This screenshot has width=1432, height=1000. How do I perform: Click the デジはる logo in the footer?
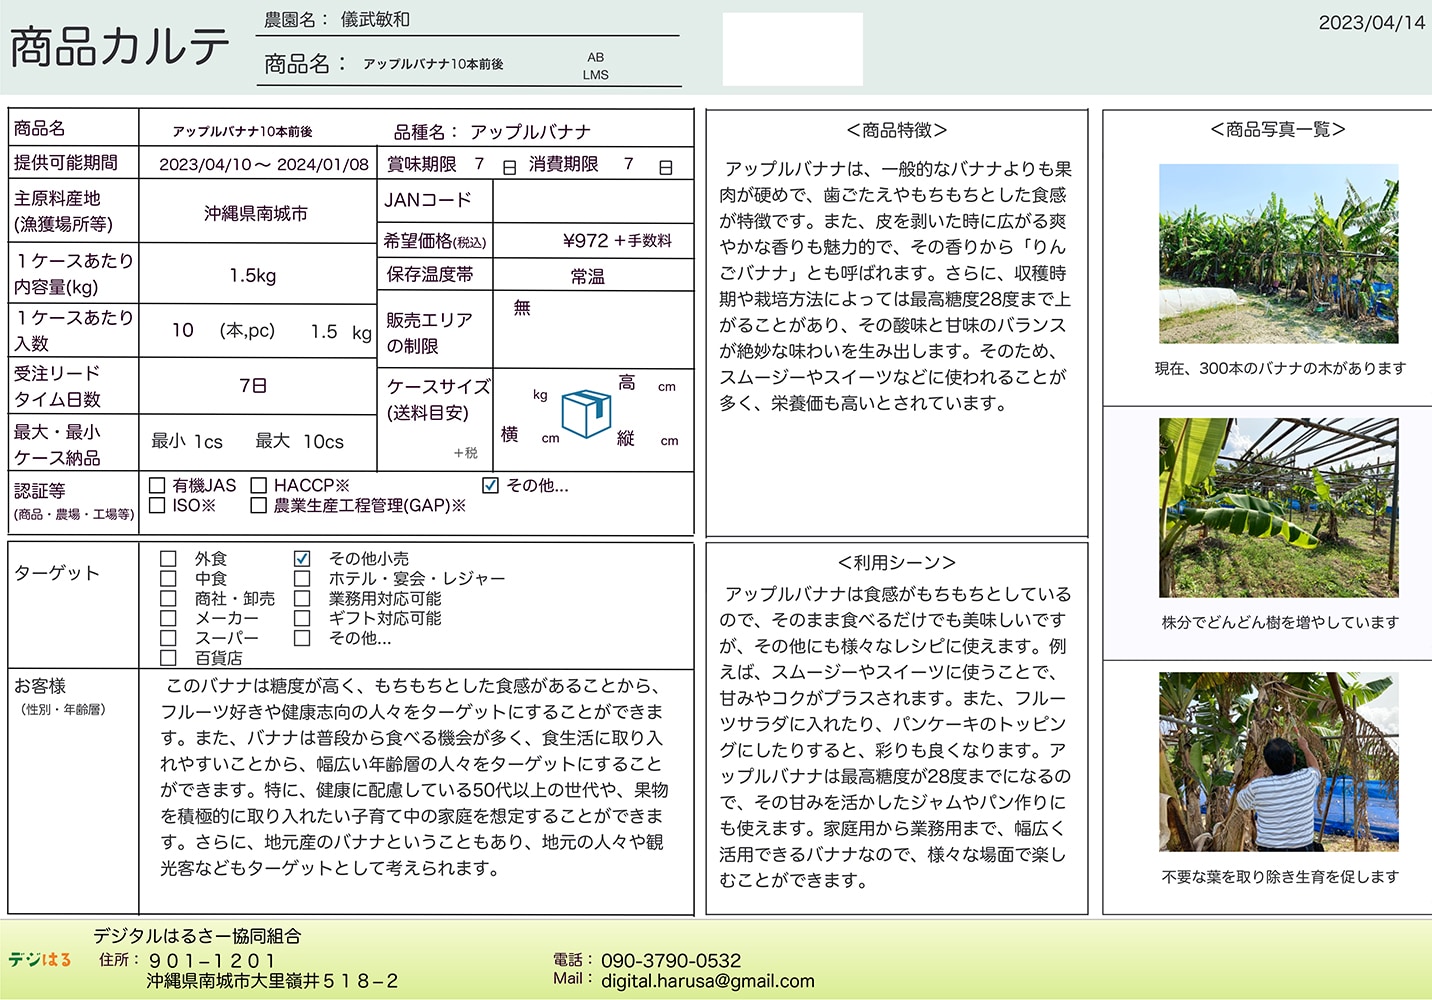pyautogui.click(x=40, y=960)
